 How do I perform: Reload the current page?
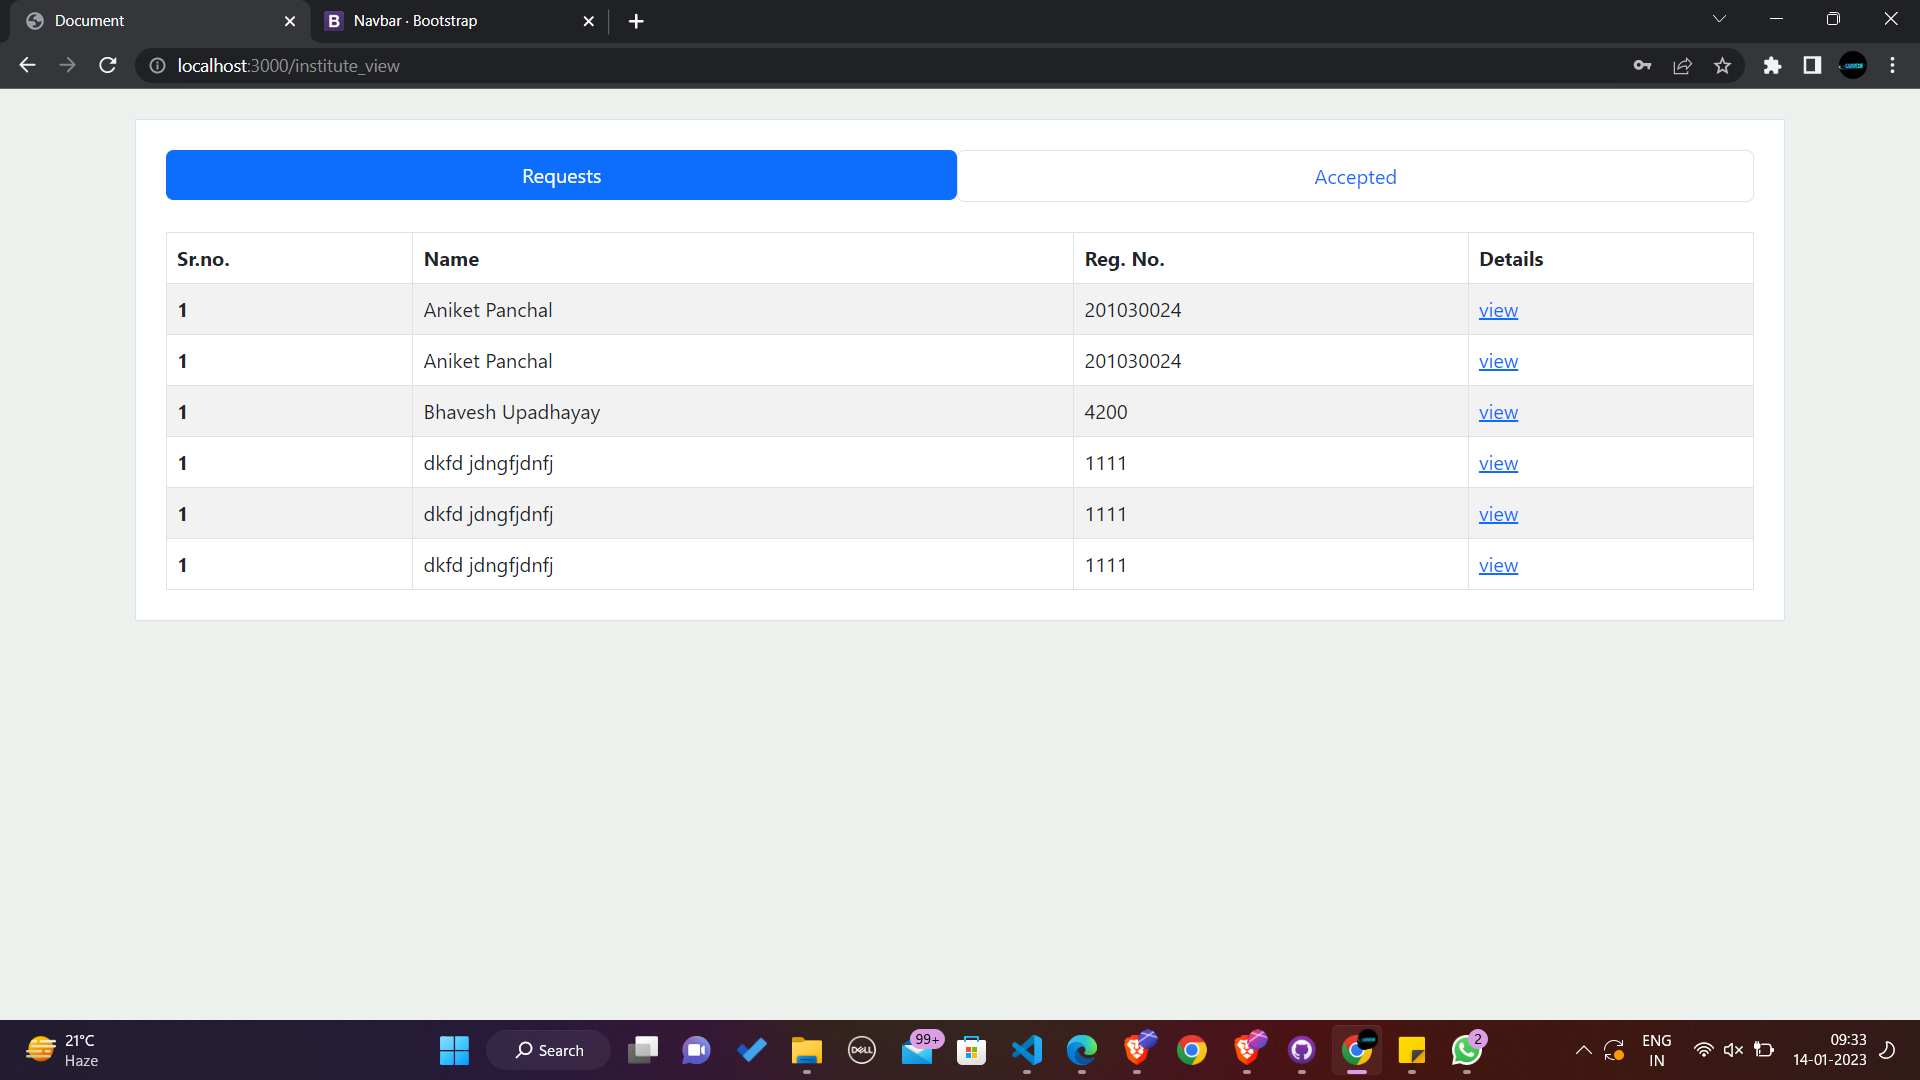pyautogui.click(x=108, y=65)
